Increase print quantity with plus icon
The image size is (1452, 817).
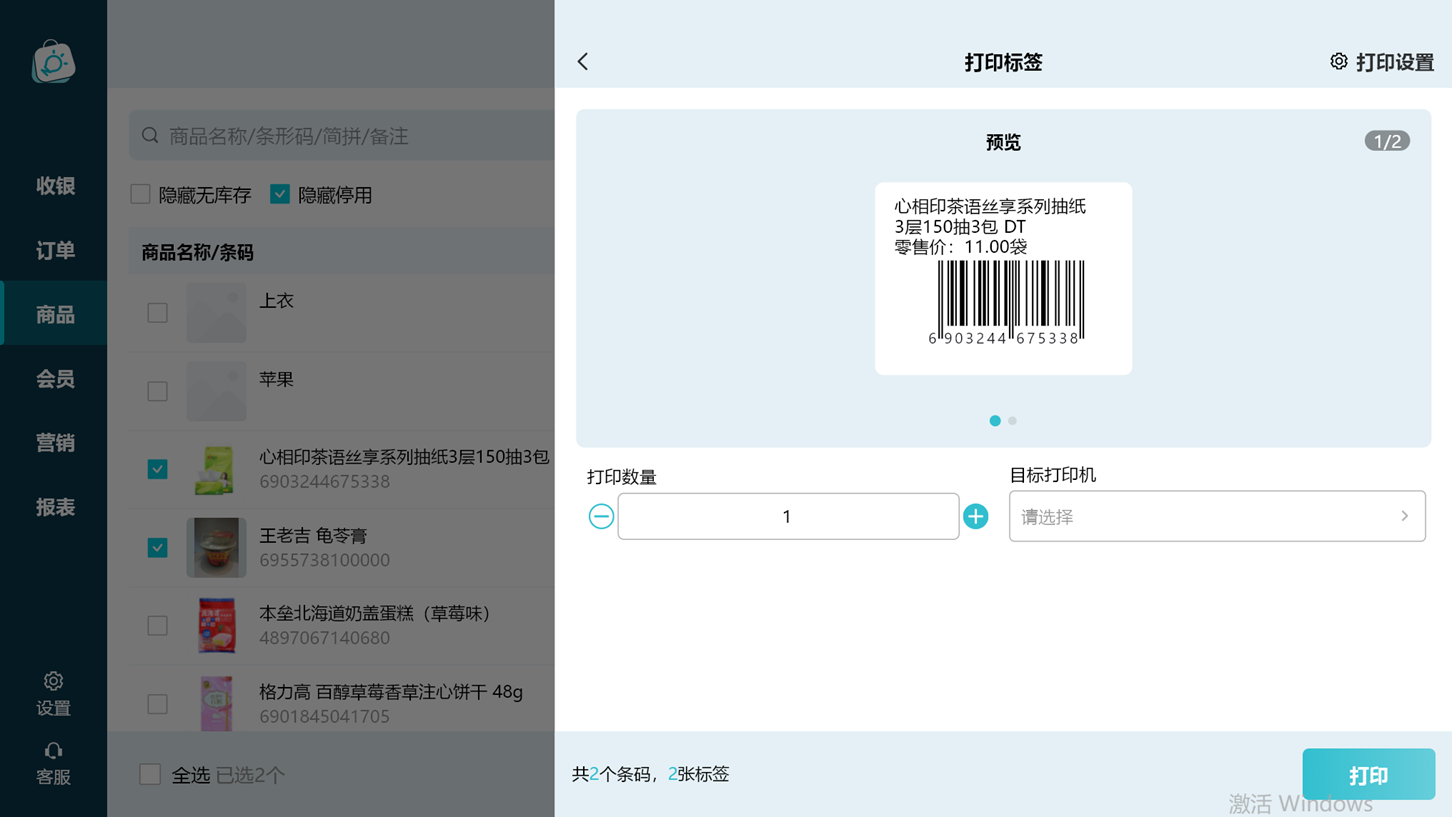(976, 516)
